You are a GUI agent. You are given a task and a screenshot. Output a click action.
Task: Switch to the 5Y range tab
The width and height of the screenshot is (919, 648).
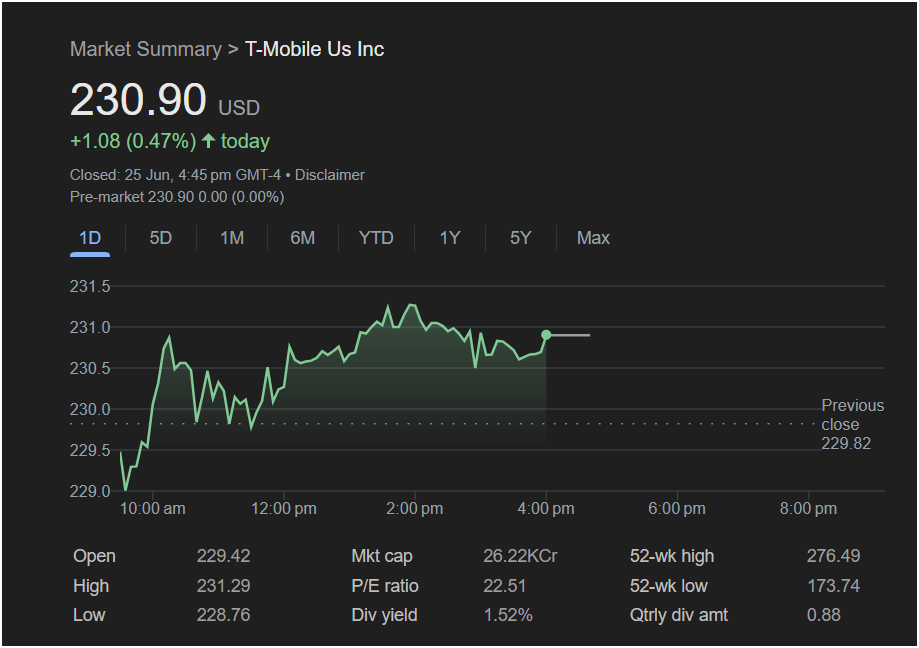520,238
